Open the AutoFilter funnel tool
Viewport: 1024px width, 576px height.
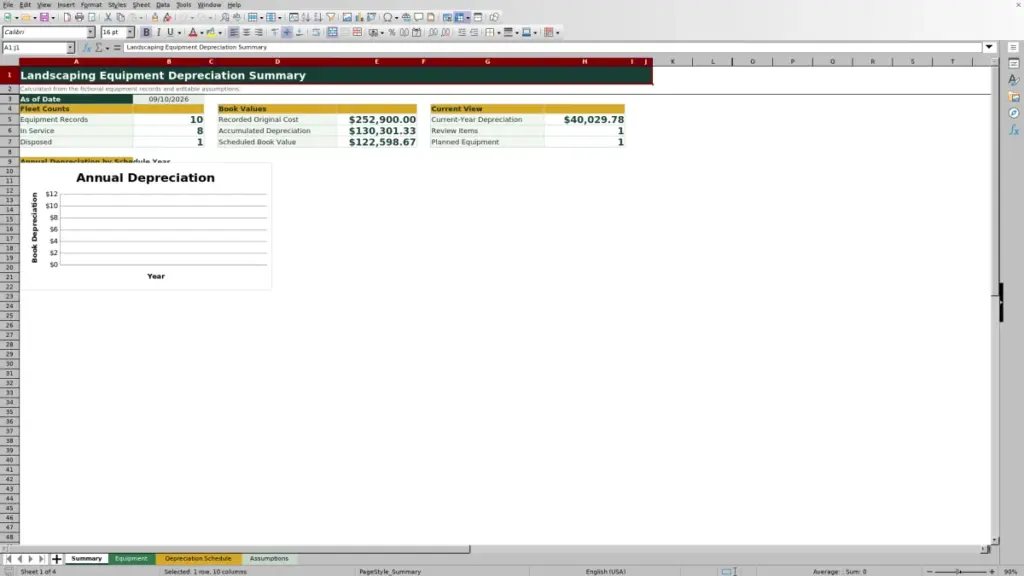[x=331, y=18]
